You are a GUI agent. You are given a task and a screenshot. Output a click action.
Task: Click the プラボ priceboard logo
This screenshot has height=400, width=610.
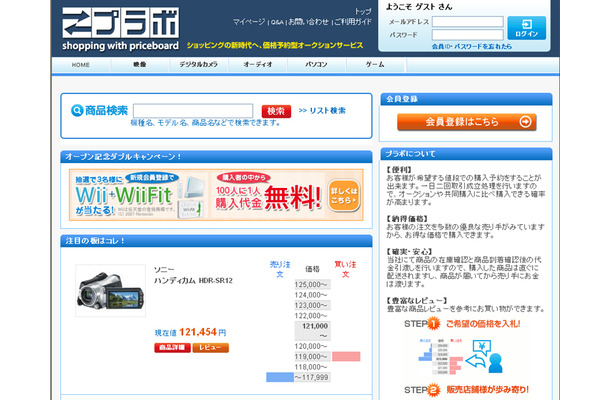click(121, 29)
